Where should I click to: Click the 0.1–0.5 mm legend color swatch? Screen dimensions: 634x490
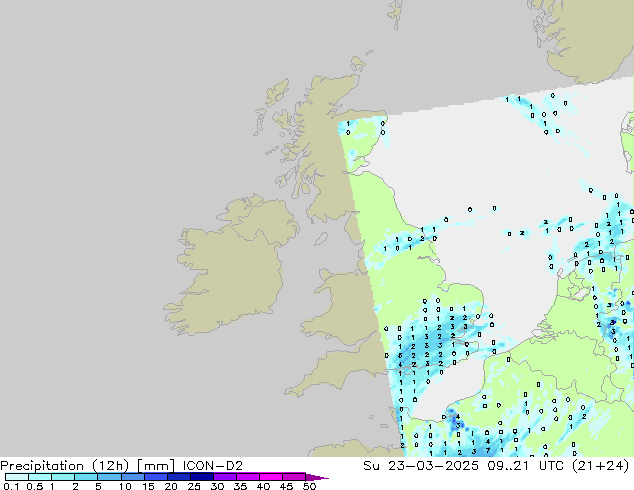click(x=17, y=477)
